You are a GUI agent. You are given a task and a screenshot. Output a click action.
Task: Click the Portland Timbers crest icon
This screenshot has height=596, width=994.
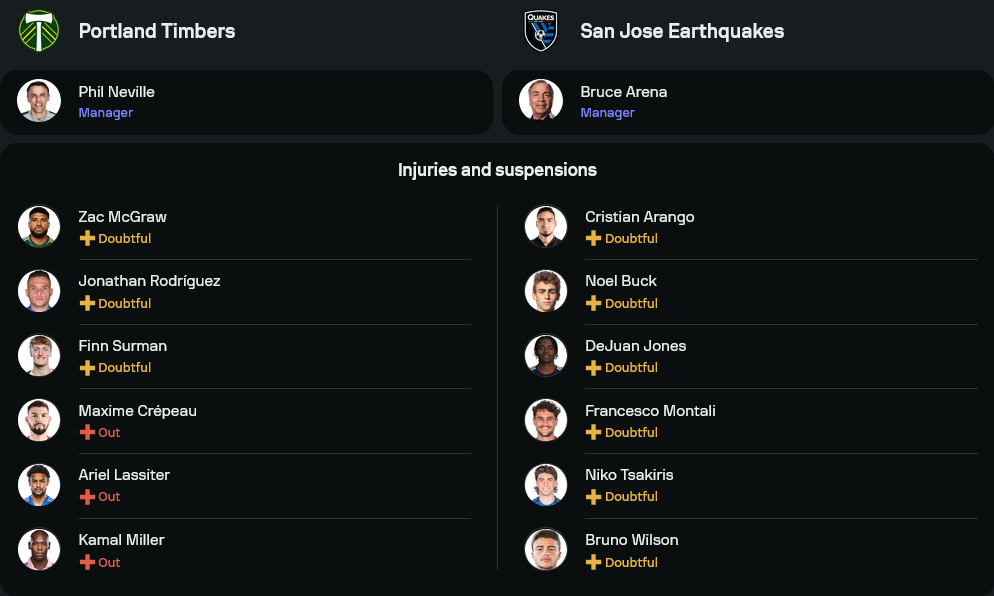click(39, 31)
